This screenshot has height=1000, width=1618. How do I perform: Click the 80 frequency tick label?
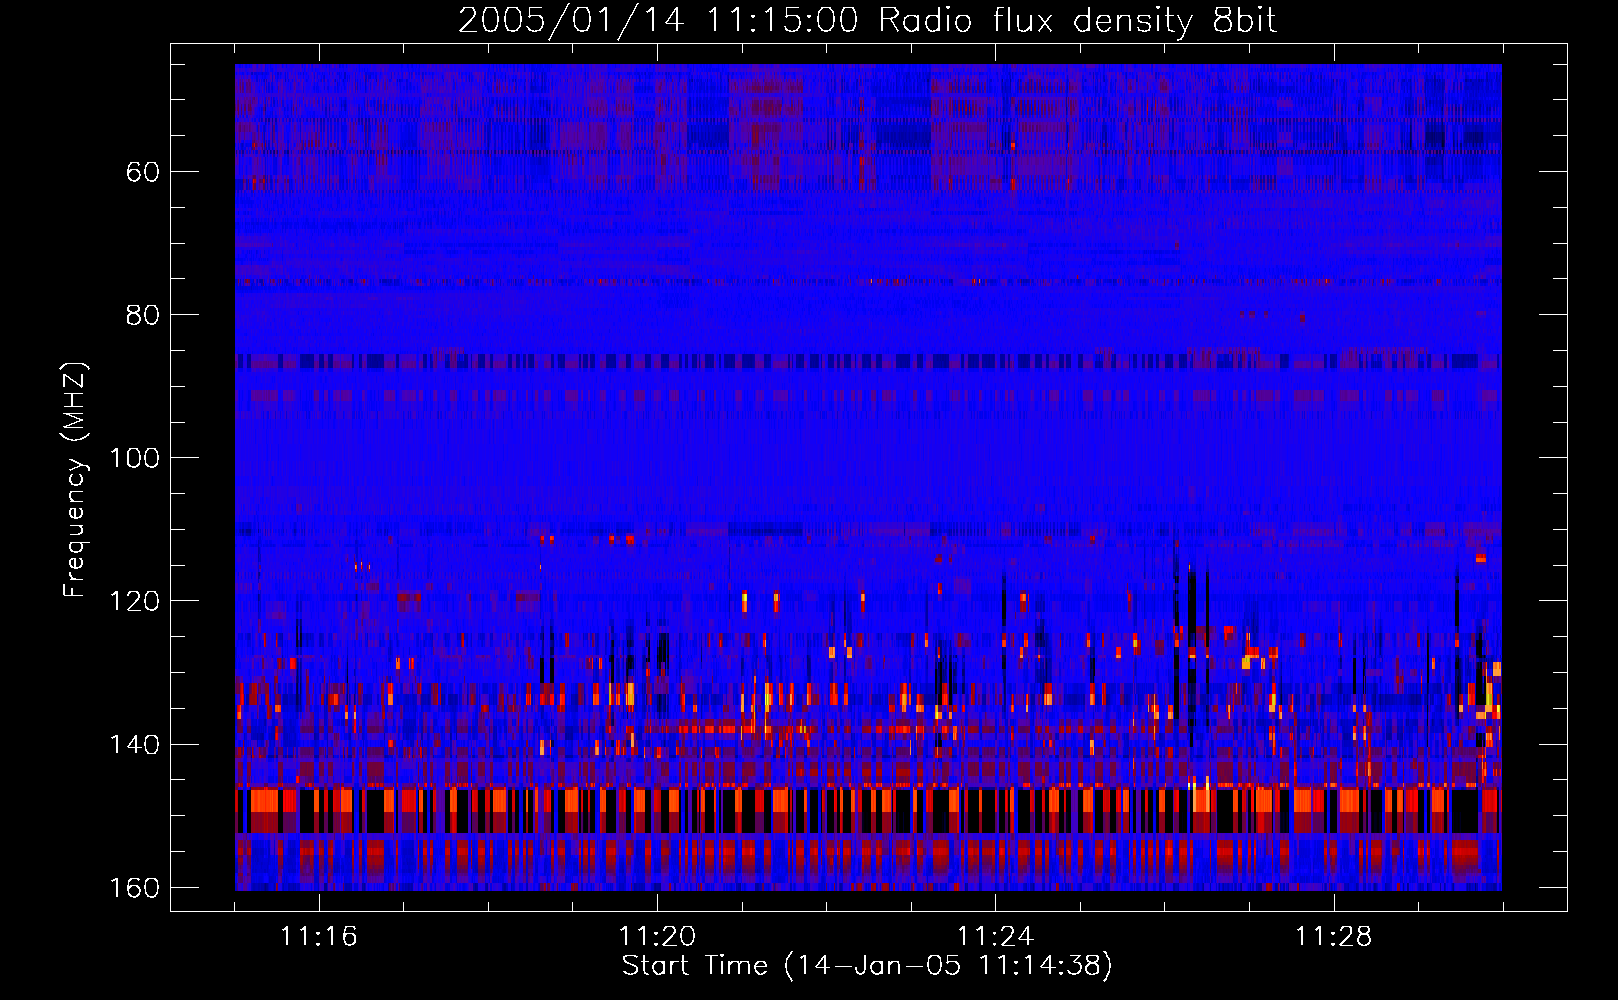(143, 315)
